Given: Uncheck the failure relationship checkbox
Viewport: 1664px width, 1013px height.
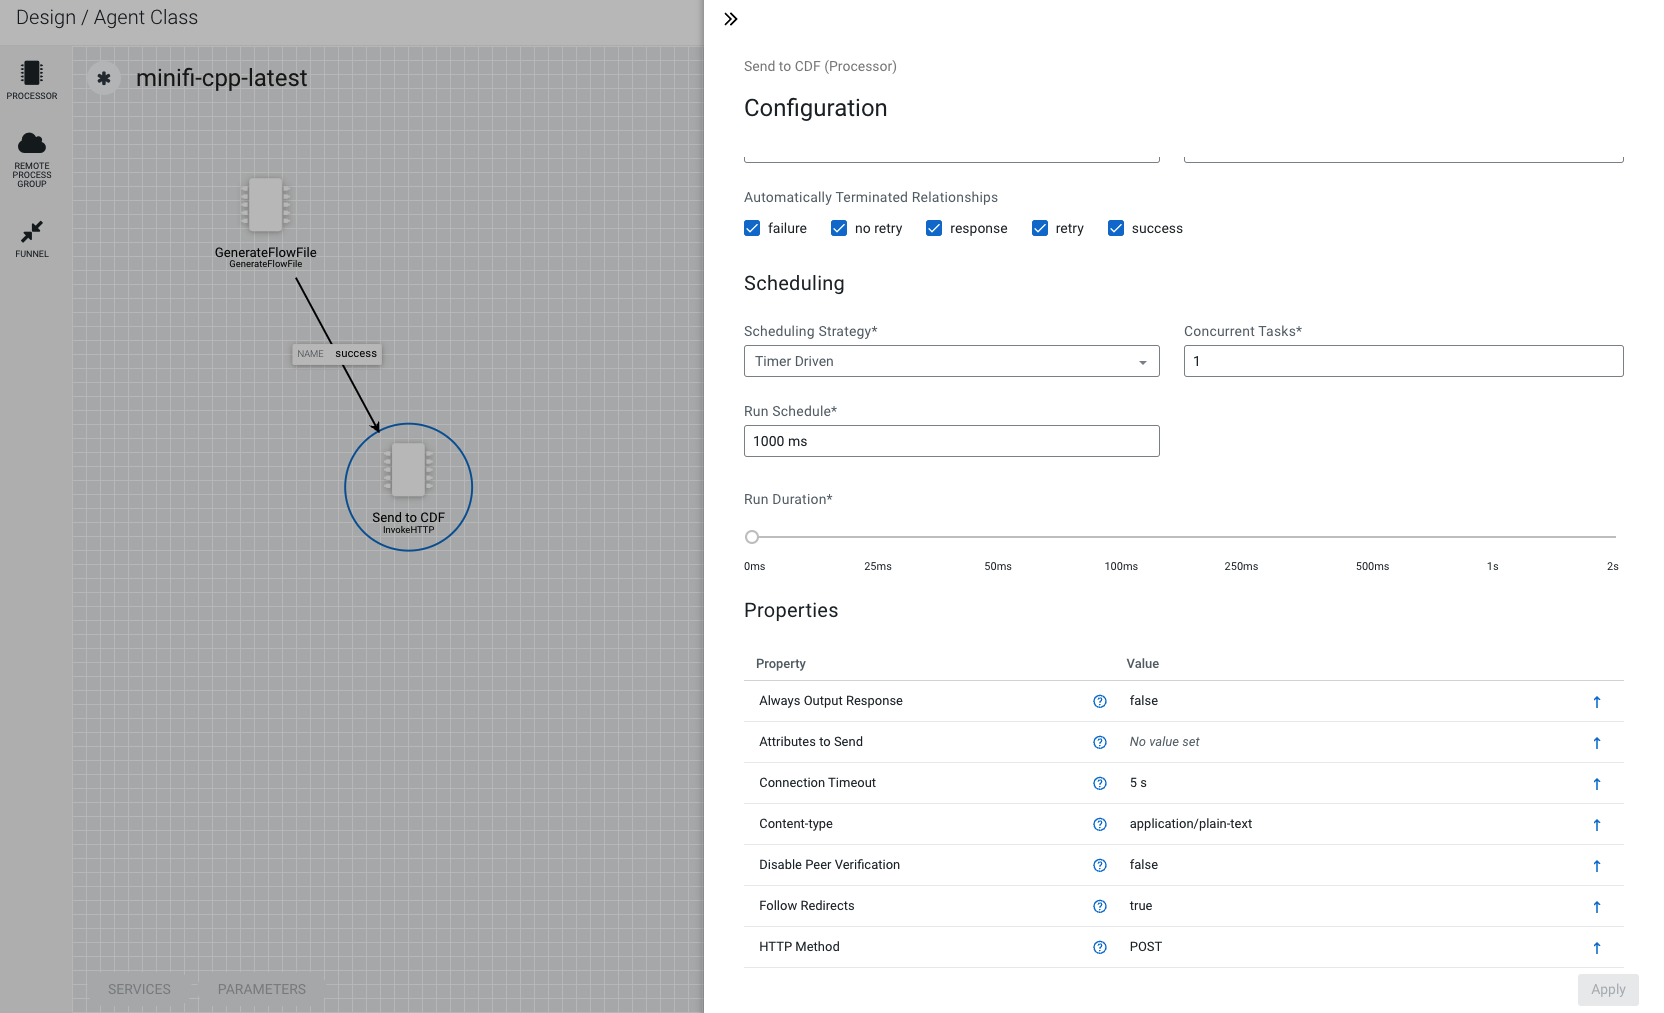Looking at the screenshot, I should coord(753,229).
